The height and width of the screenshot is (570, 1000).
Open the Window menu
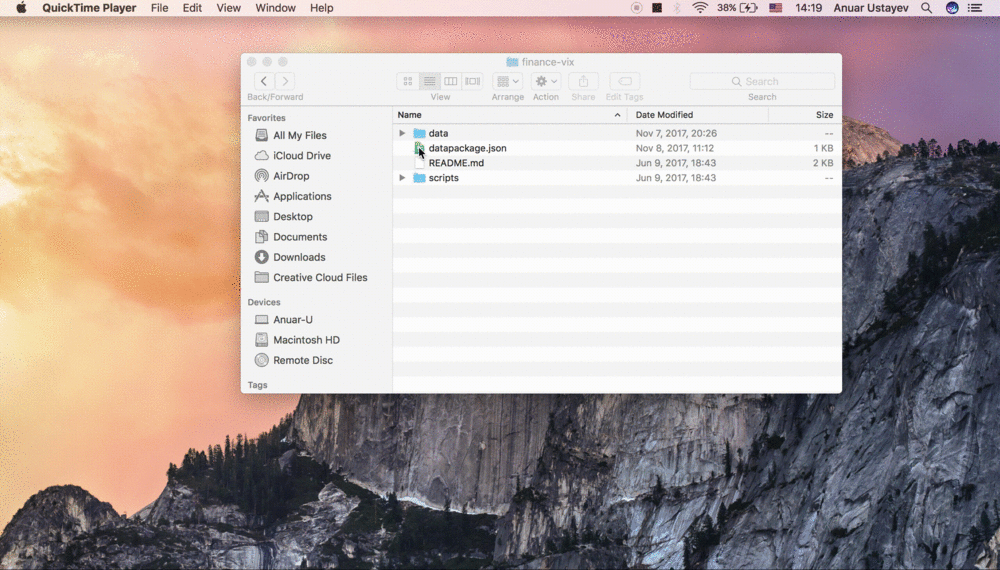pos(276,8)
